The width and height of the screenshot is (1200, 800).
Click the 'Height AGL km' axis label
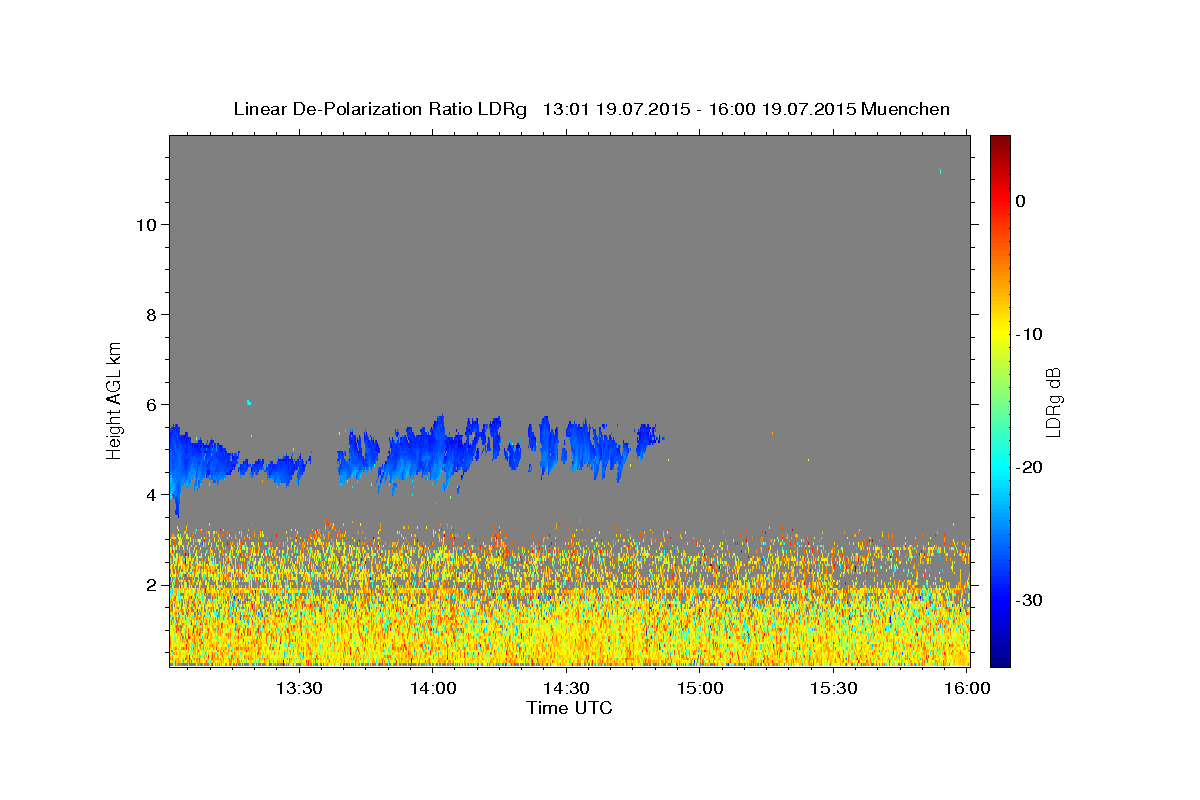pyautogui.click(x=115, y=400)
